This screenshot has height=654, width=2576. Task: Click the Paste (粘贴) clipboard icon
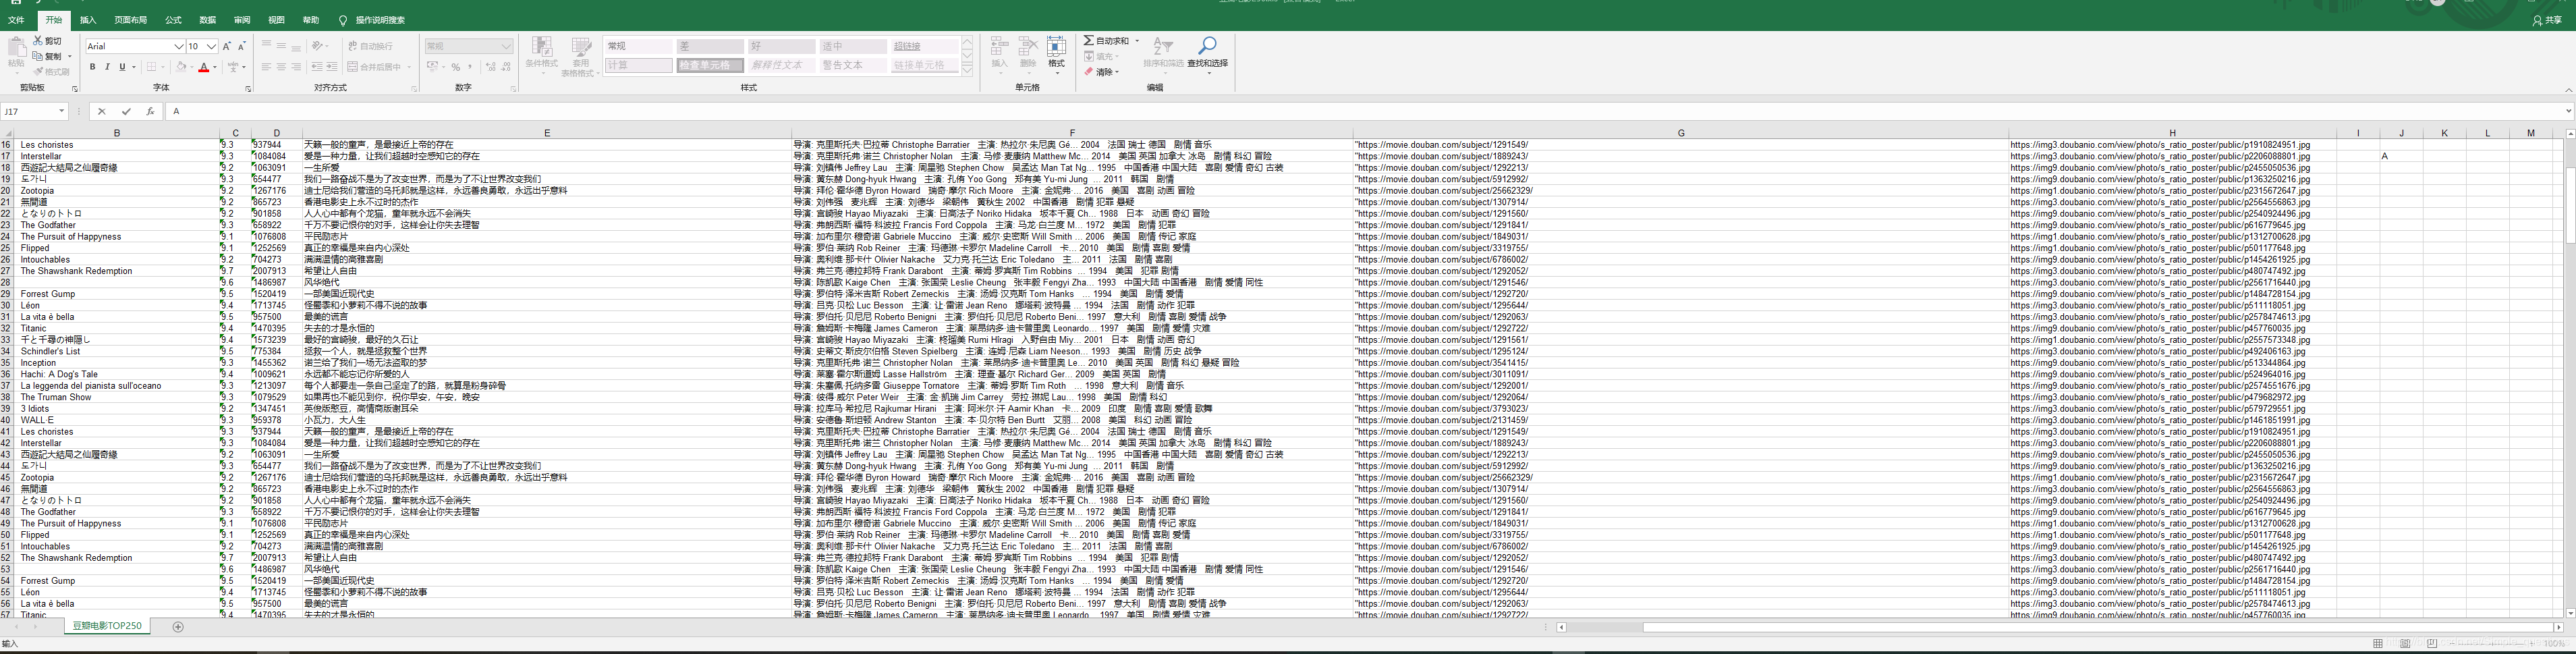click(x=16, y=48)
